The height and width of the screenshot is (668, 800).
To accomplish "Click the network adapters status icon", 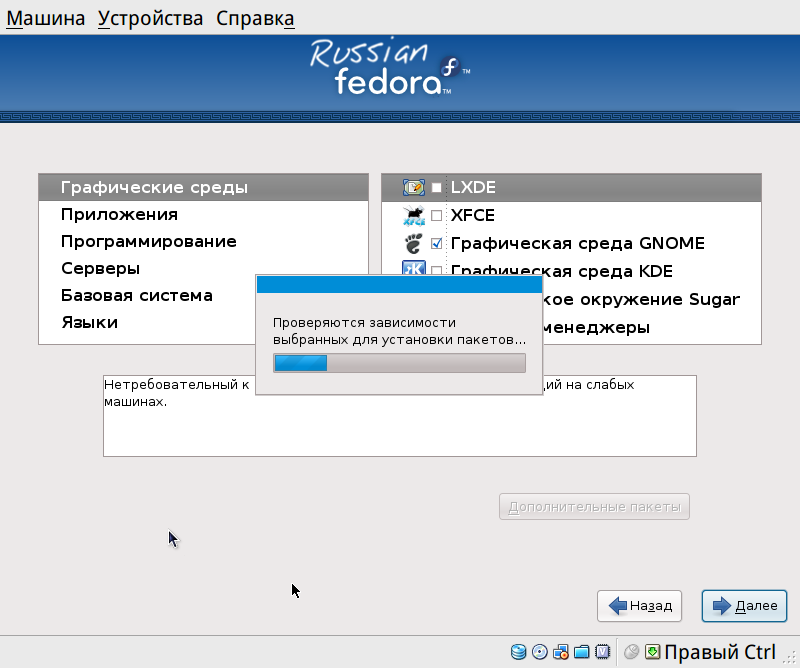I will coord(561,652).
